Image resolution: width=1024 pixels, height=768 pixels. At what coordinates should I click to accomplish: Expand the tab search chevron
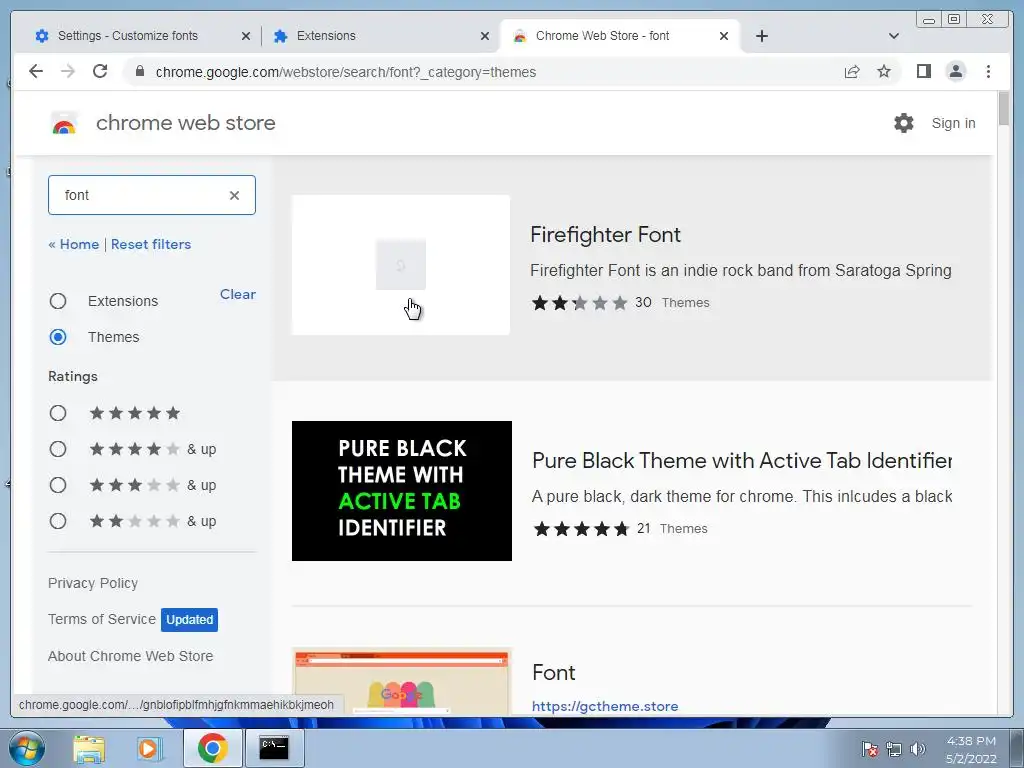tap(894, 36)
